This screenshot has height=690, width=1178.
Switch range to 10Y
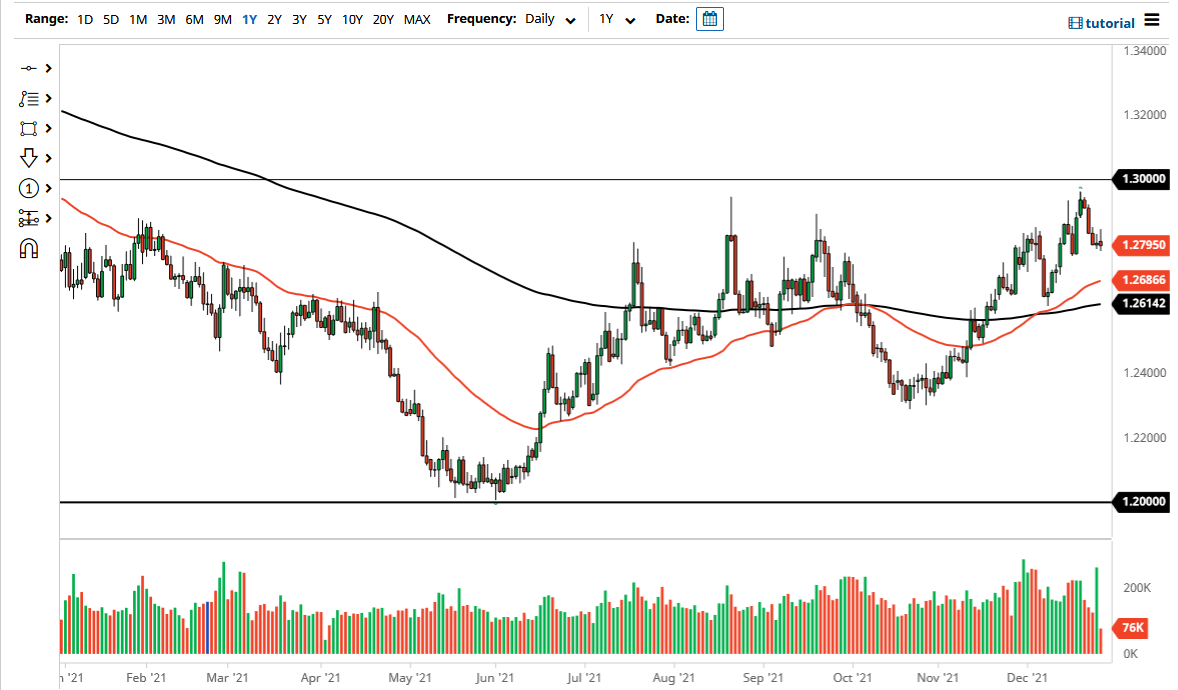[352, 19]
